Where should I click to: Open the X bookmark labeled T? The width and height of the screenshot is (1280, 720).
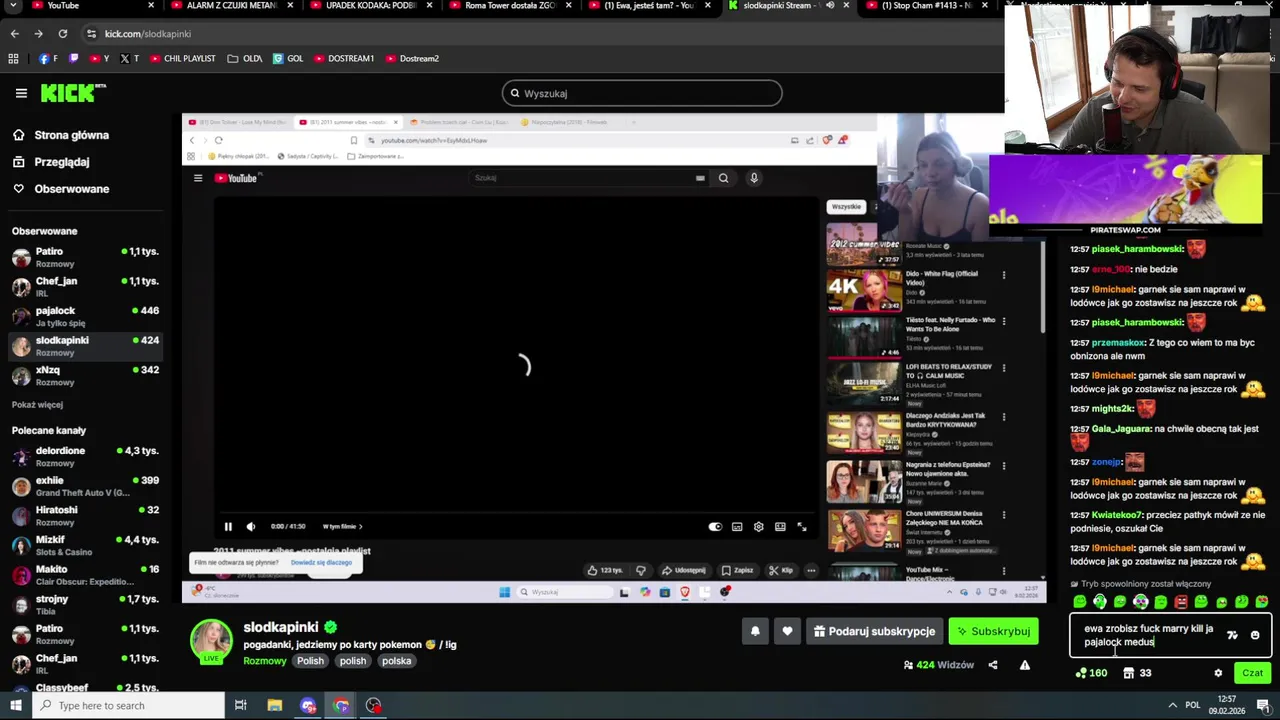[x=130, y=58]
